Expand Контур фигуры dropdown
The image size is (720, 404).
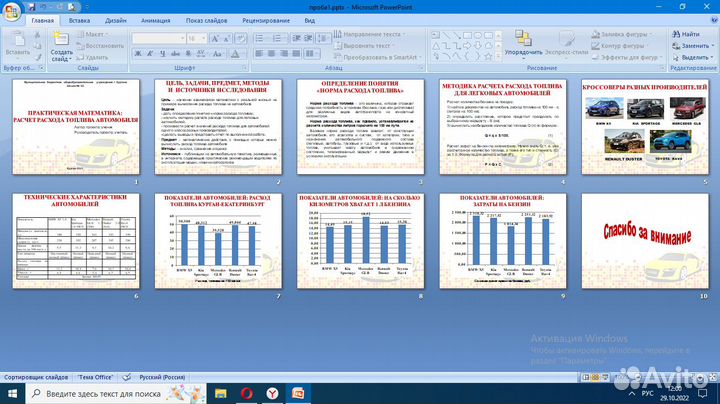[x=620, y=46]
